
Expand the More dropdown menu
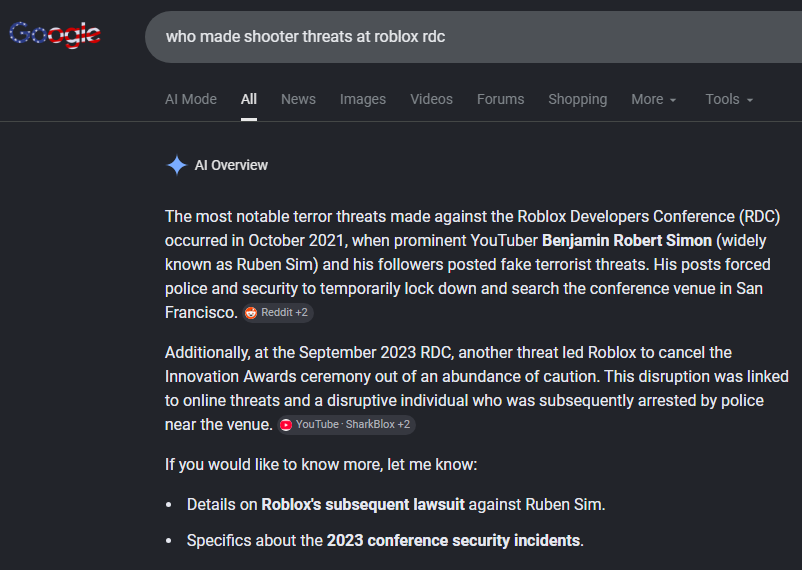[x=654, y=99]
